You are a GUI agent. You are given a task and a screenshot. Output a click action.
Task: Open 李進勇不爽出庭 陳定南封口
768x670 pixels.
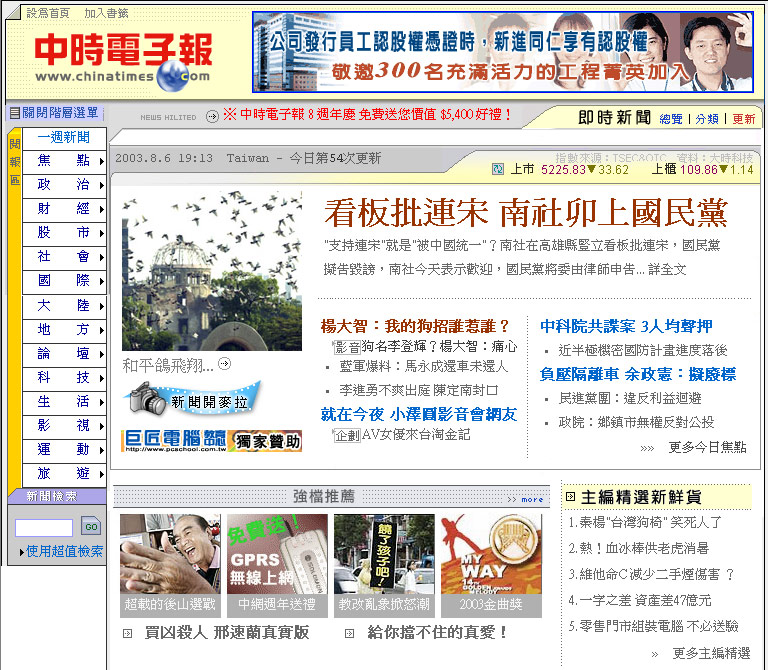[419, 390]
